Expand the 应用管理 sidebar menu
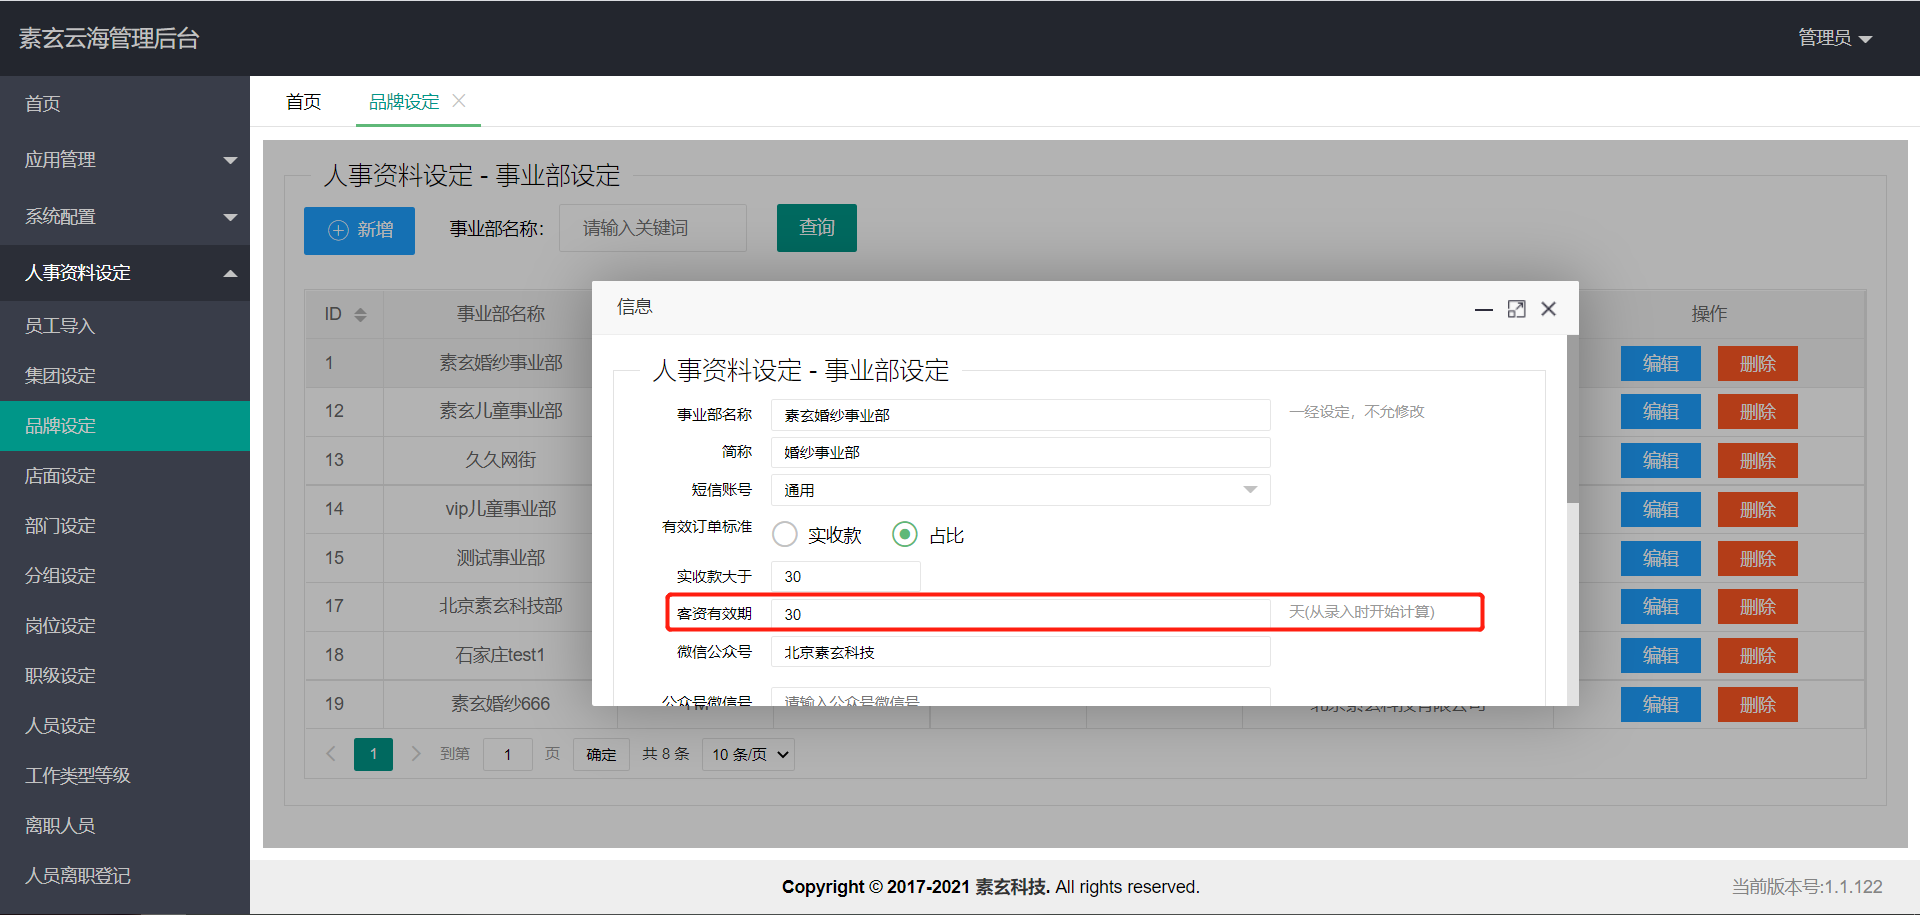This screenshot has height=915, width=1920. pos(125,160)
